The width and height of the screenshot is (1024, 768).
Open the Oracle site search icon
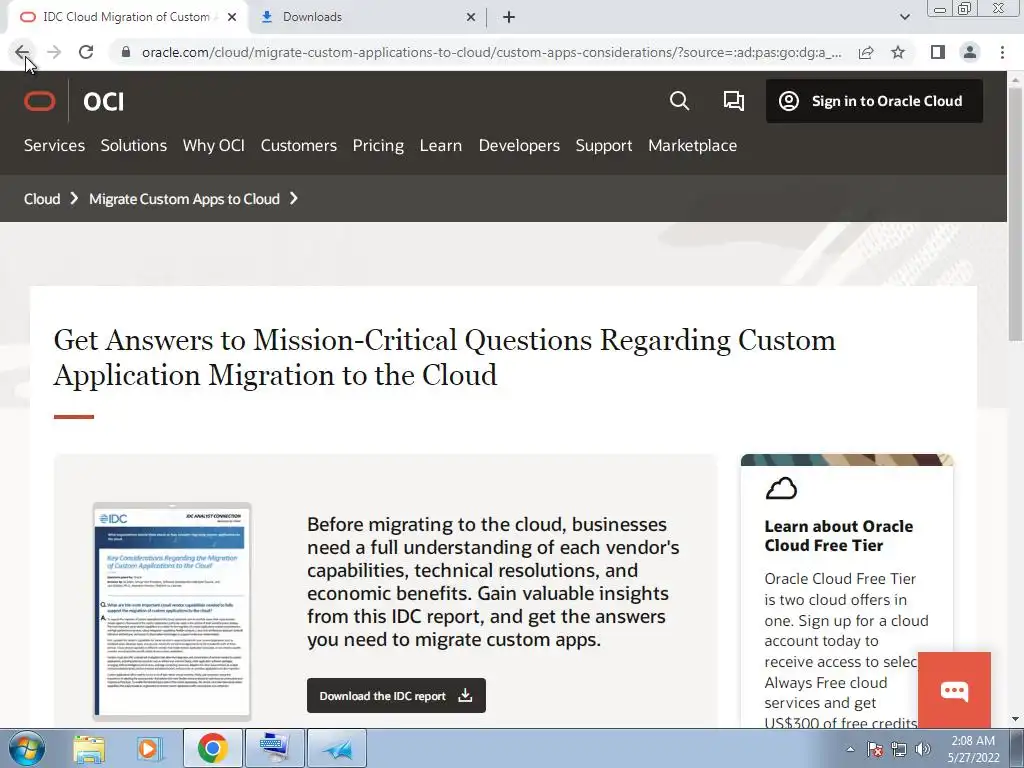pos(679,101)
